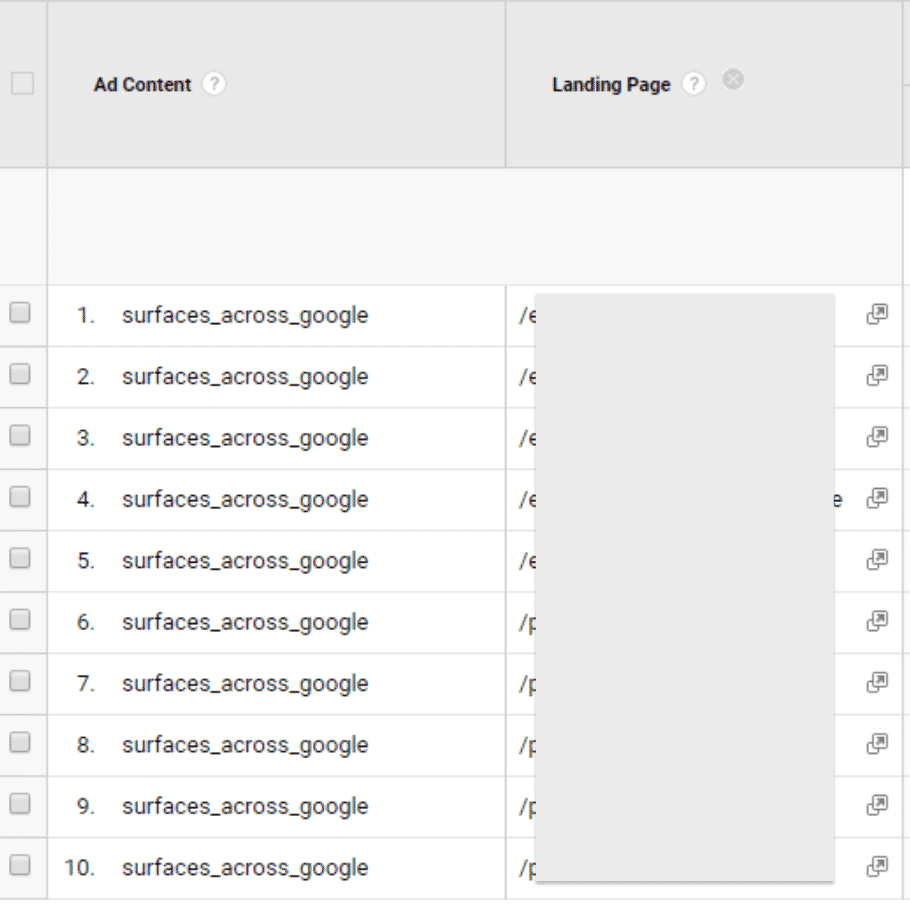910x920 pixels.
Task: Open row 1 landing page in new window
Action: [877, 314]
